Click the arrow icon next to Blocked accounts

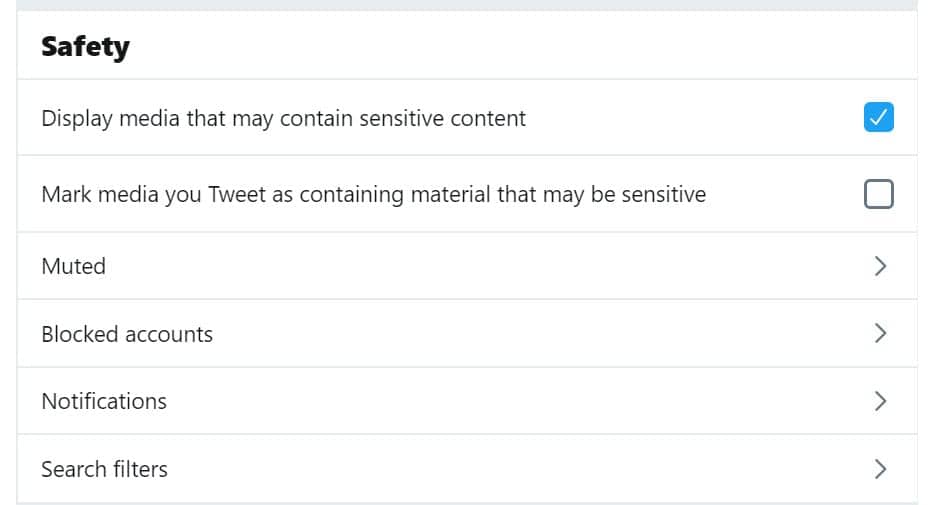coord(880,333)
